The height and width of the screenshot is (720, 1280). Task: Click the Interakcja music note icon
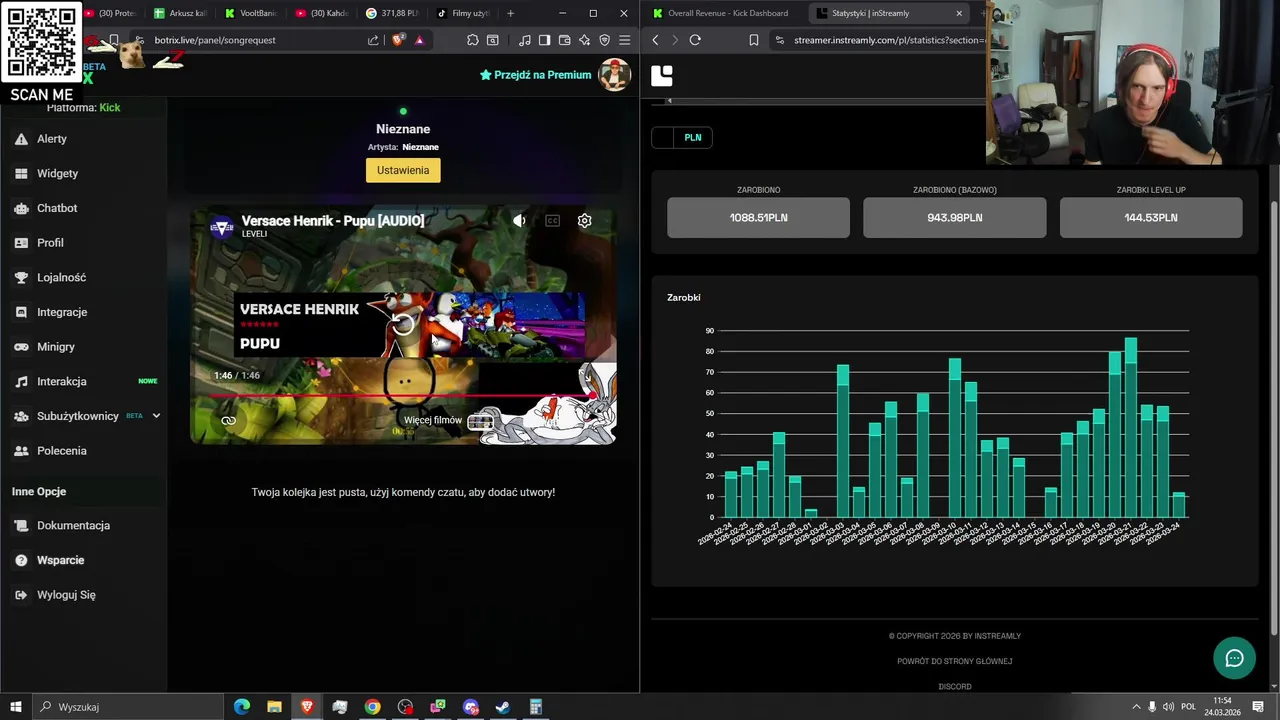pos(21,381)
